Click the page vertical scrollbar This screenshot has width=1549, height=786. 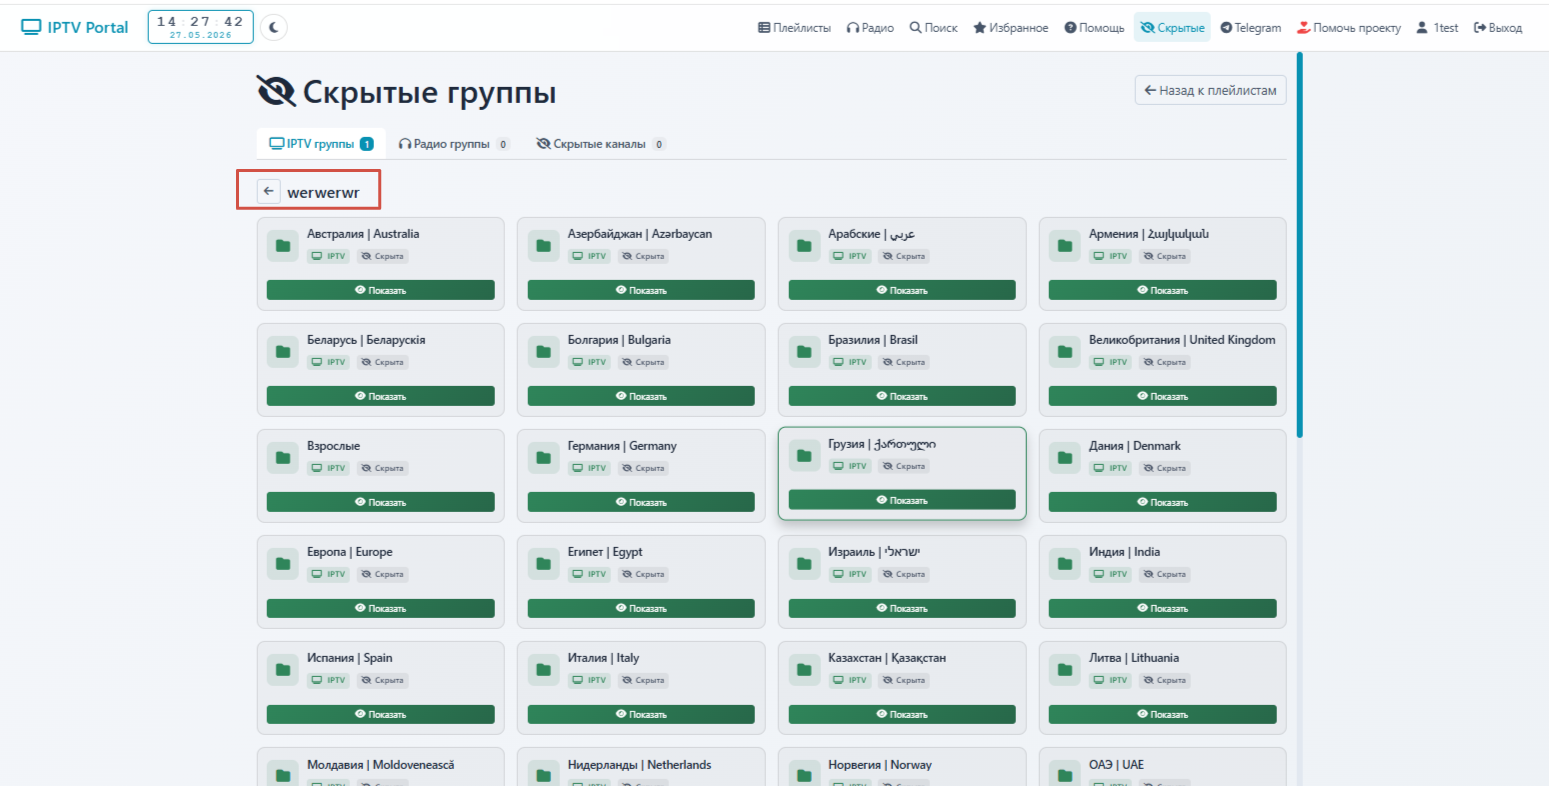(x=1299, y=245)
